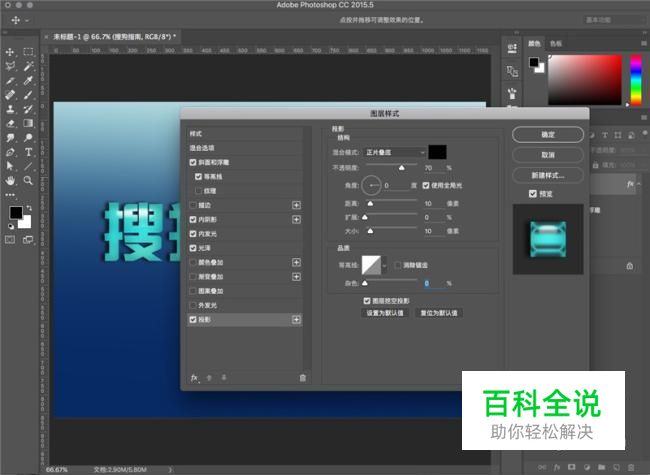Select the Line tool

click(28, 166)
